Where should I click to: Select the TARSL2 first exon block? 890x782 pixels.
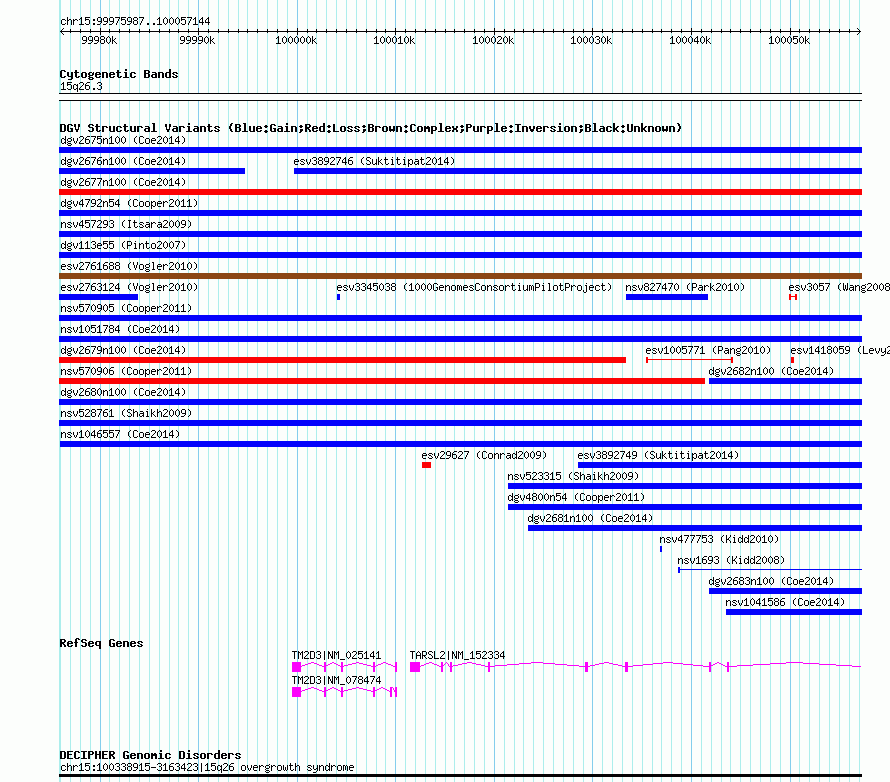[415, 667]
